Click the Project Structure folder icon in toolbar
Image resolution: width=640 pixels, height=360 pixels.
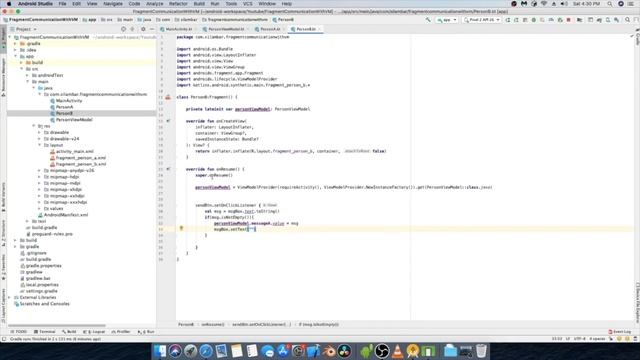(579, 20)
